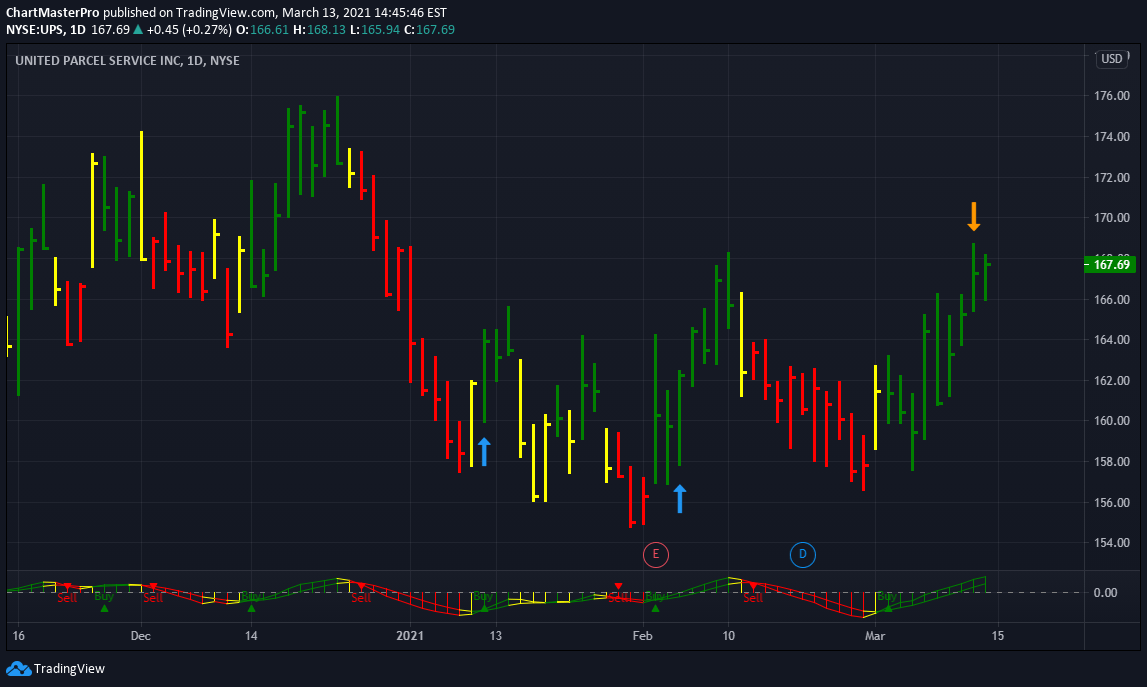Image resolution: width=1147 pixels, height=687 pixels.
Task: Click the 154.00 price axis label
Action: (1112, 543)
